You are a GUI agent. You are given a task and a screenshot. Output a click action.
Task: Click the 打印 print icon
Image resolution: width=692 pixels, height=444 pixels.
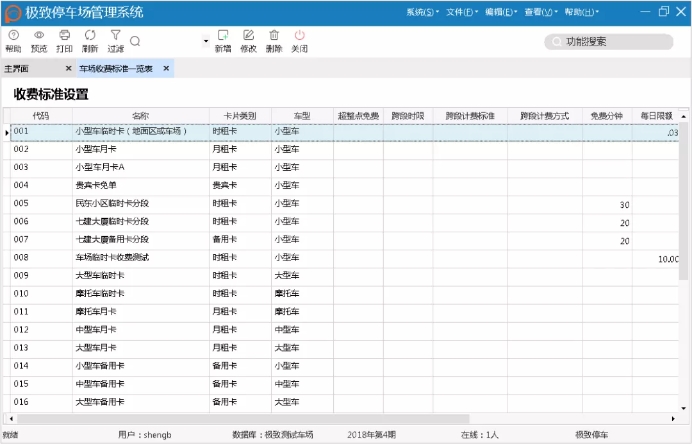(x=64, y=40)
